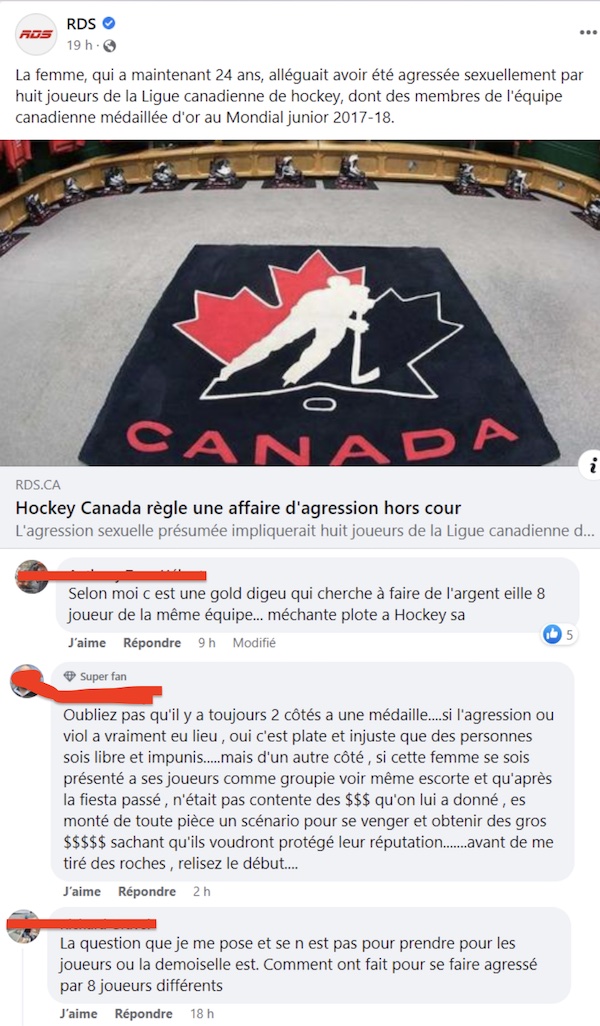Open the blue thumbs-up reactions with 5 likes
The width and height of the screenshot is (600, 1026).
coord(559,634)
